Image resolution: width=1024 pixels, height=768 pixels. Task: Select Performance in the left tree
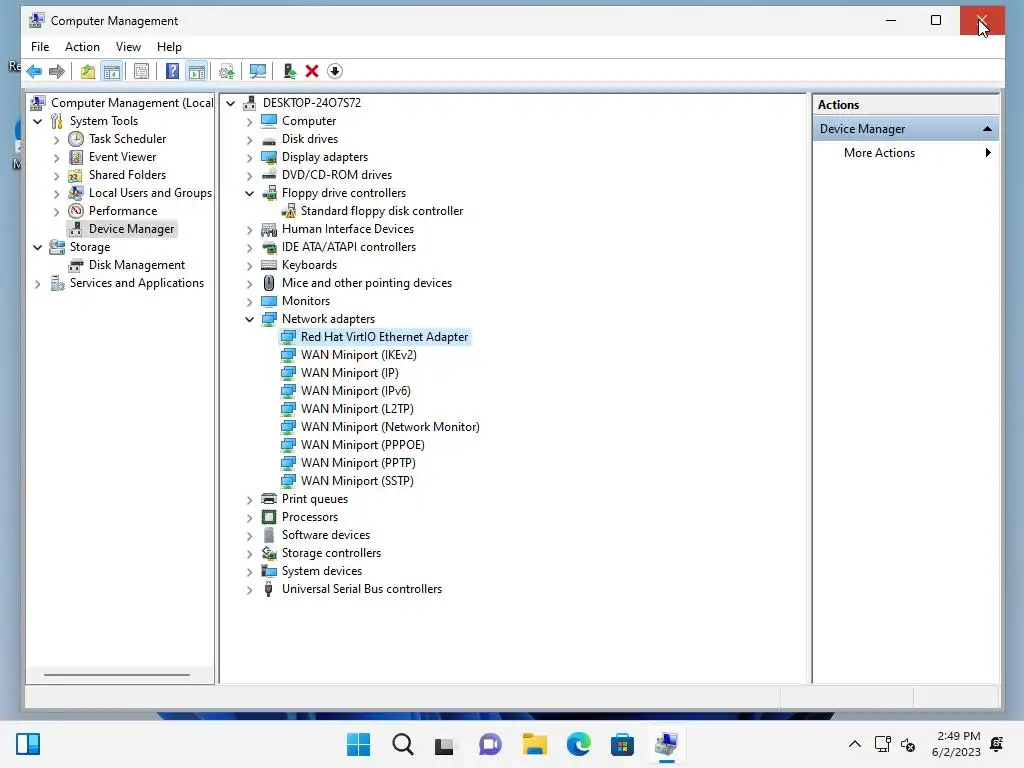(123, 211)
